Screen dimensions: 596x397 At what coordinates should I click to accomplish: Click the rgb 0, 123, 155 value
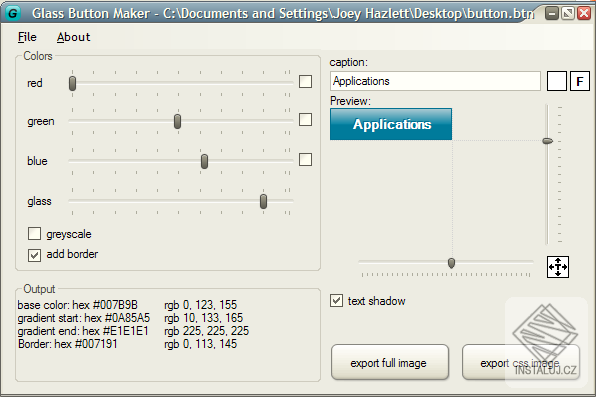tap(200, 305)
